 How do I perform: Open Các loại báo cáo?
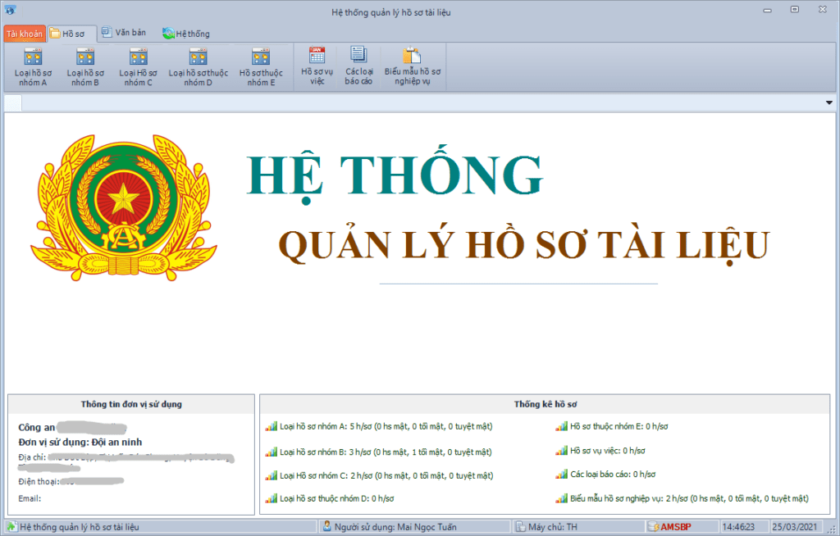point(359,66)
